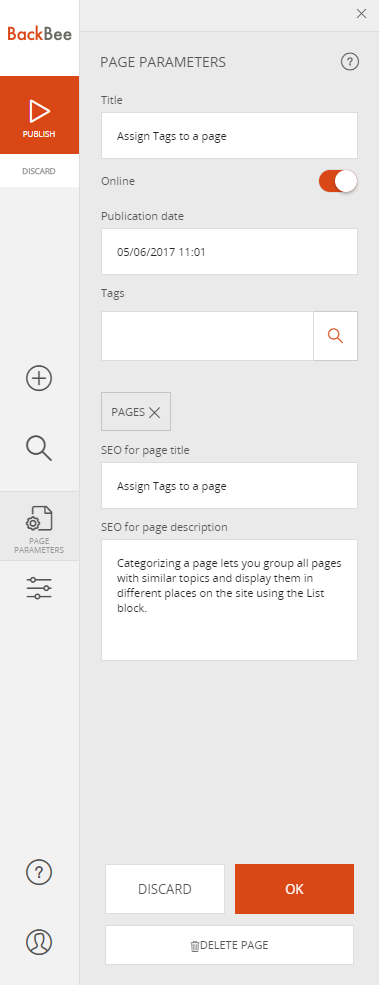Open the user profile icon
379x985 pixels.
point(39,942)
